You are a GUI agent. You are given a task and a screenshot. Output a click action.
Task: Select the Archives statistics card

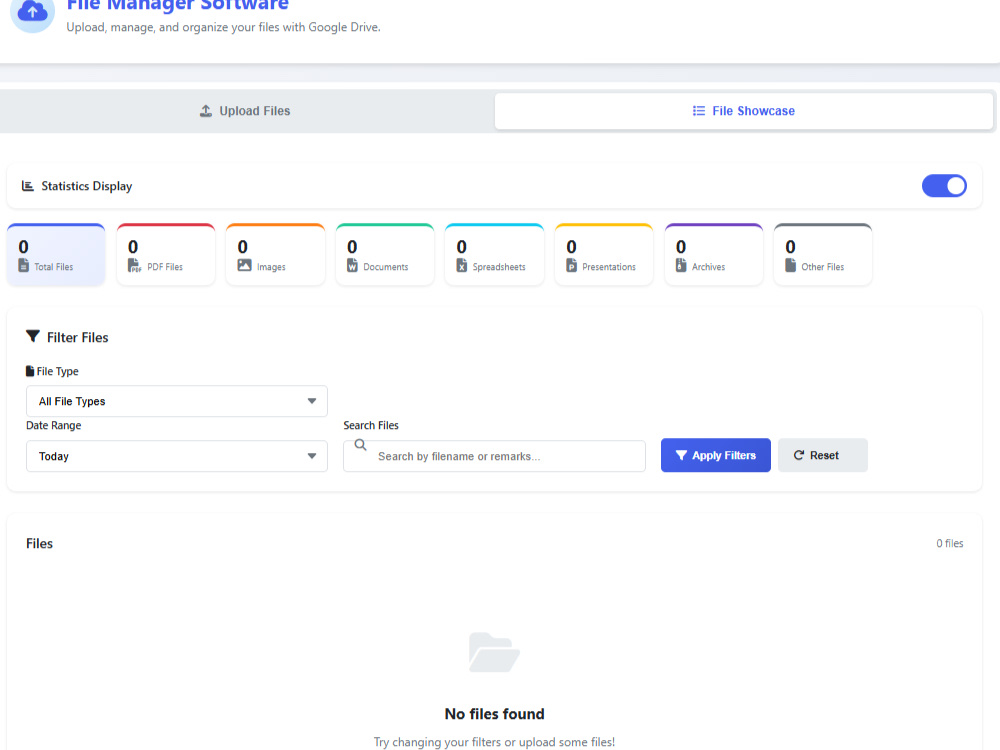(714, 254)
